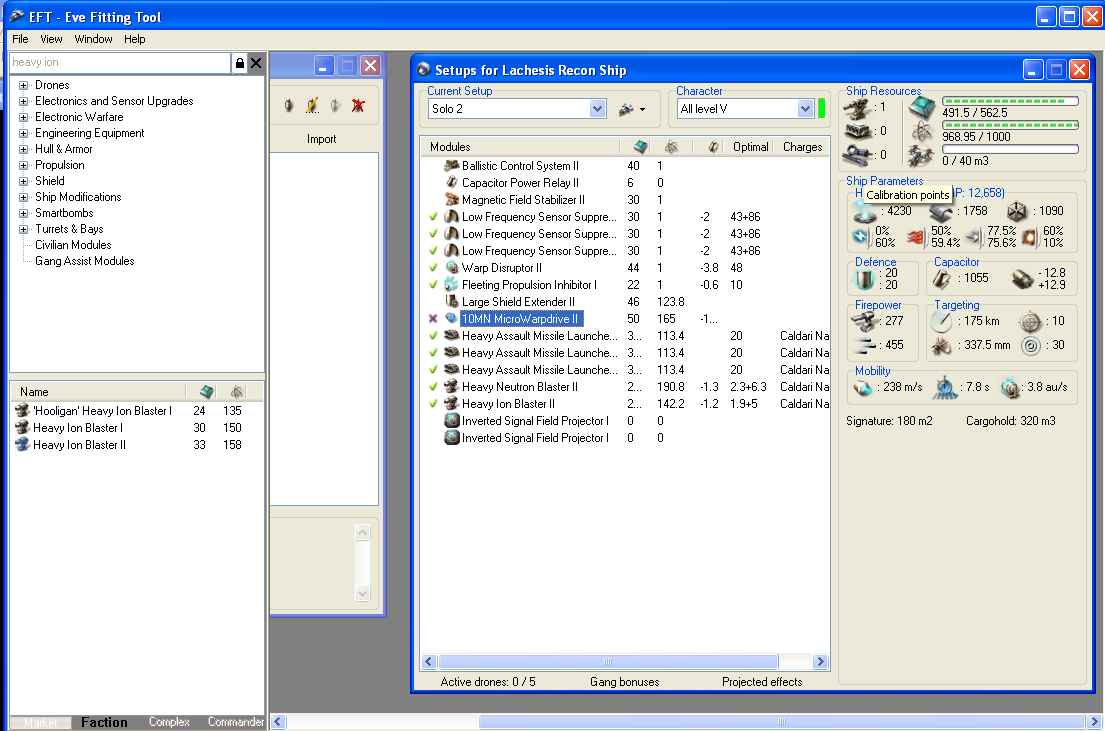Switch to the Faction tab

[104, 722]
